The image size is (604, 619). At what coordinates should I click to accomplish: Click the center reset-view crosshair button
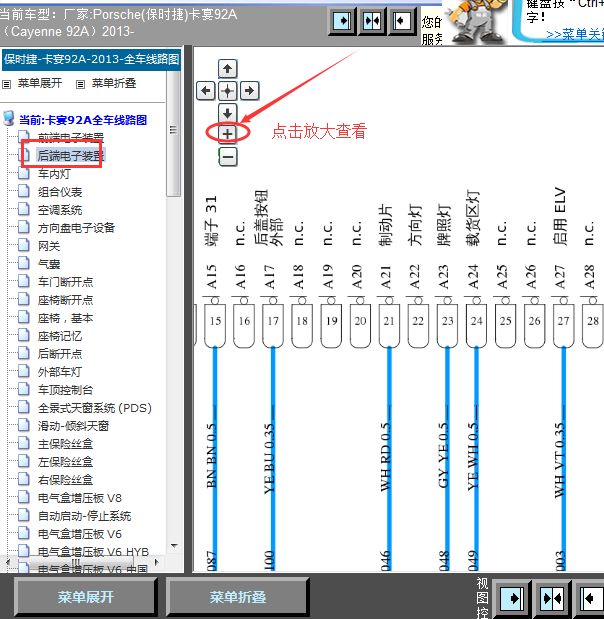(227, 91)
